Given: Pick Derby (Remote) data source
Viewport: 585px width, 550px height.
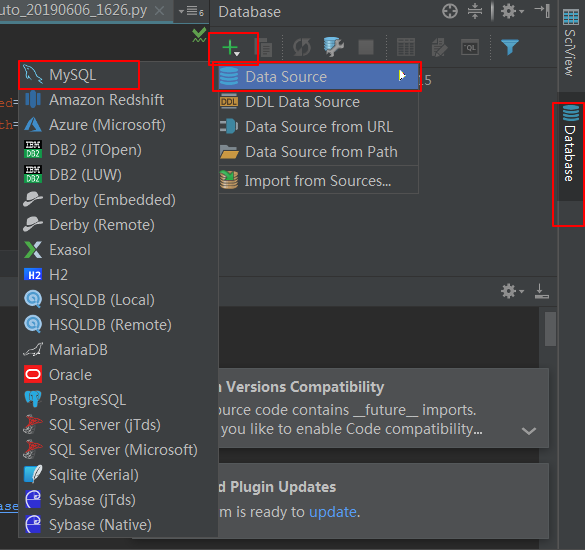Looking at the screenshot, I should tap(118, 225).
